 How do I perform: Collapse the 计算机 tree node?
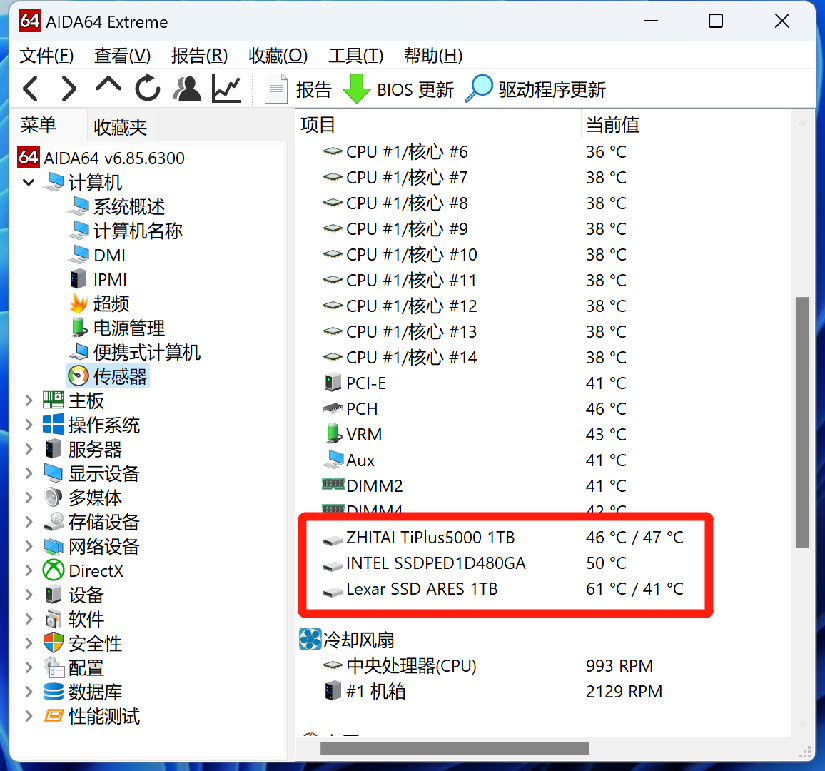tap(29, 183)
